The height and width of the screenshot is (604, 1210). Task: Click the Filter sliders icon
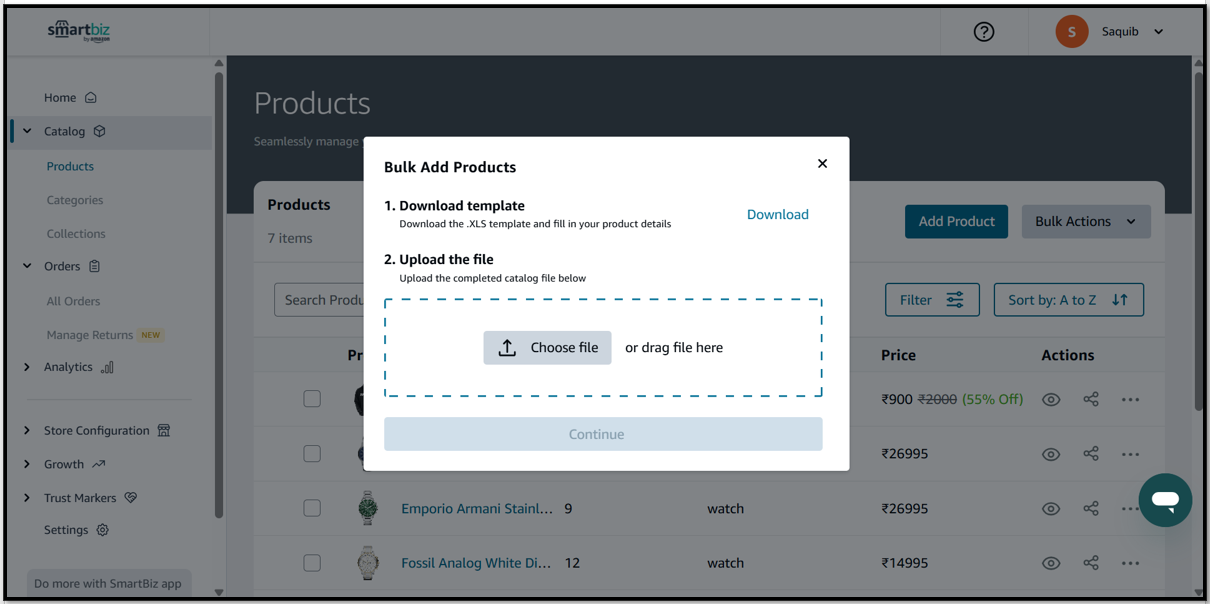point(955,300)
